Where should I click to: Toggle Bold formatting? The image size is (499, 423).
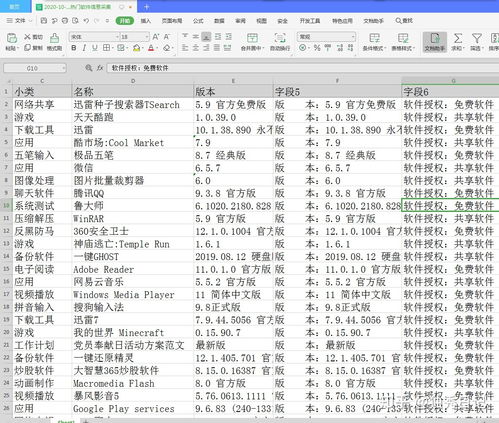pos(74,48)
